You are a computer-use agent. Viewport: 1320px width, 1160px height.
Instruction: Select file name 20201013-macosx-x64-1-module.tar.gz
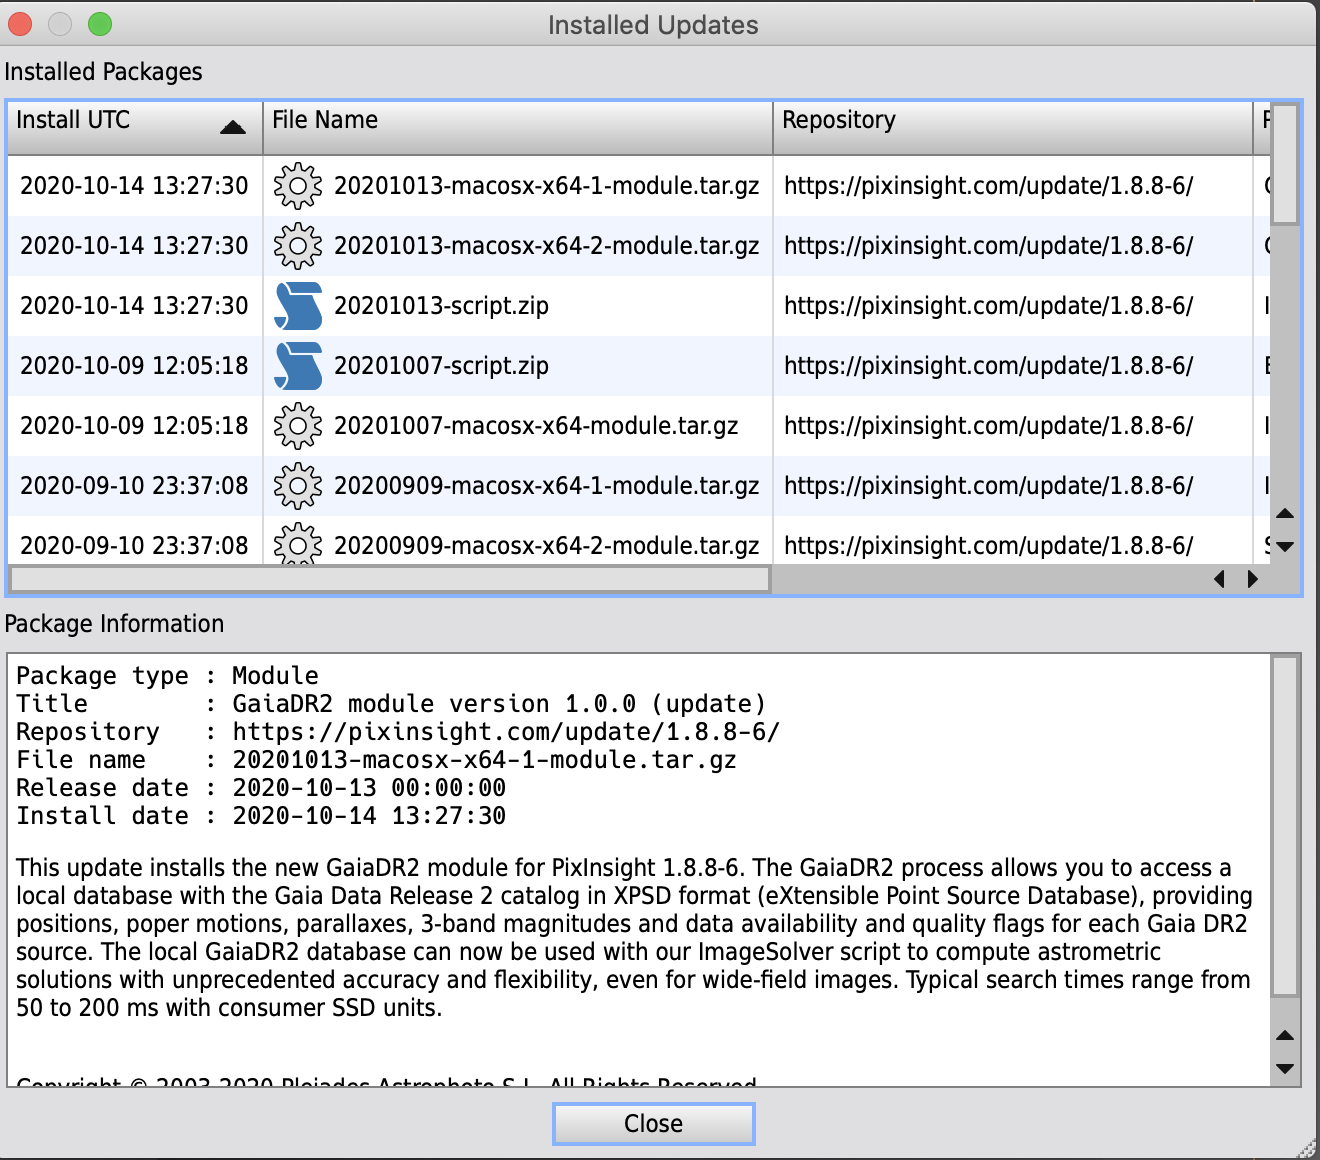[546, 186]
